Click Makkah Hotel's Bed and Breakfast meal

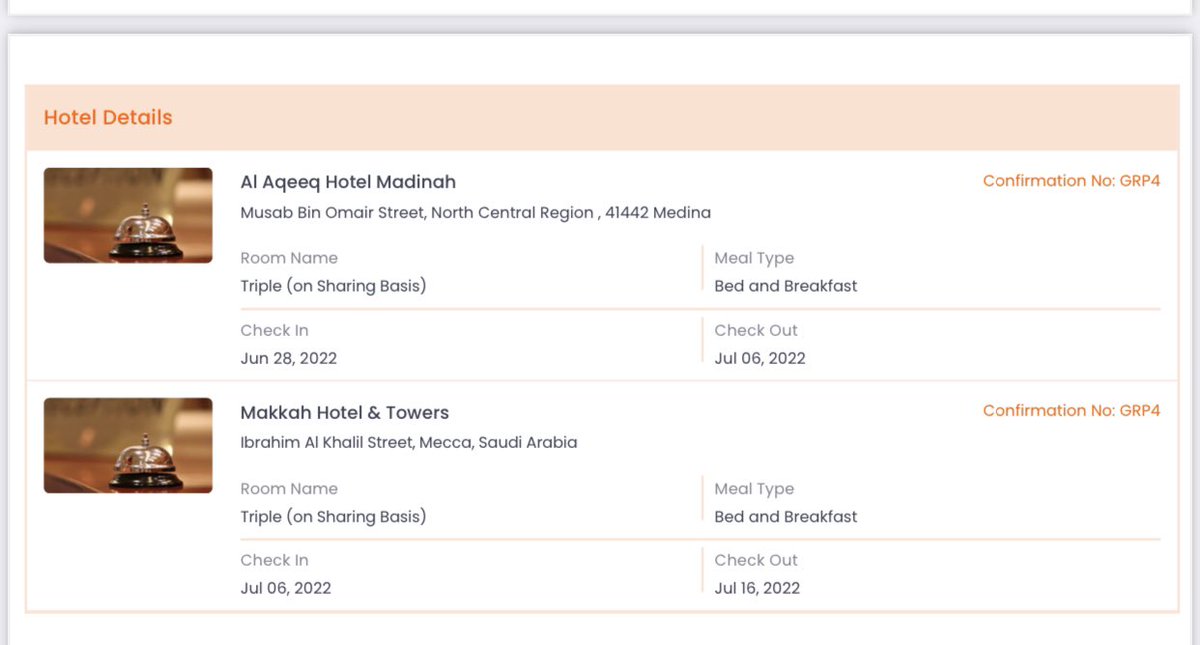[786, 517]
